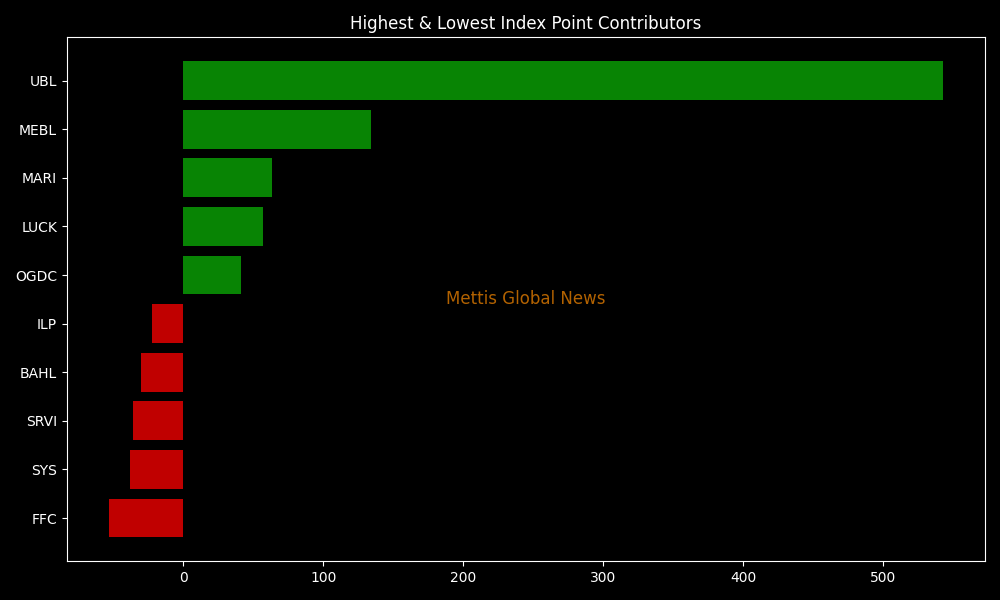Click the red SRVI bar
1000x600 pixels.
pos(158,421)
